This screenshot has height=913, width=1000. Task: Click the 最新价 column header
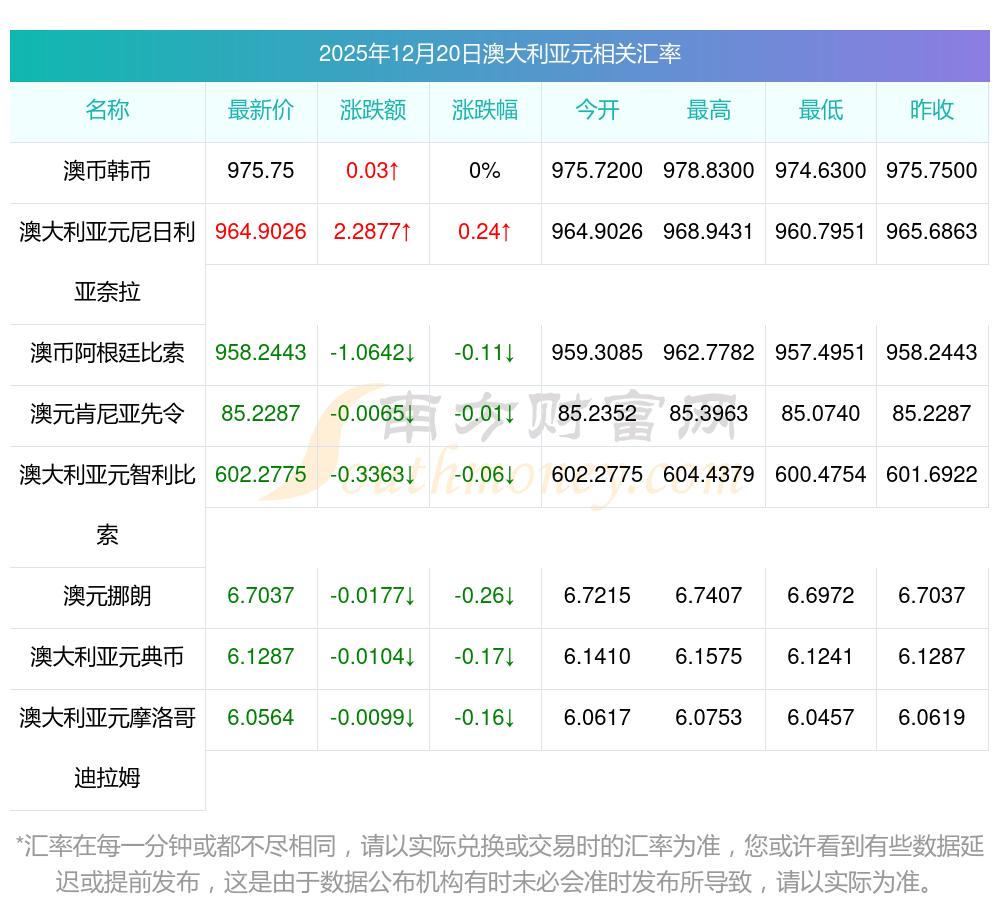pos(260,110)
